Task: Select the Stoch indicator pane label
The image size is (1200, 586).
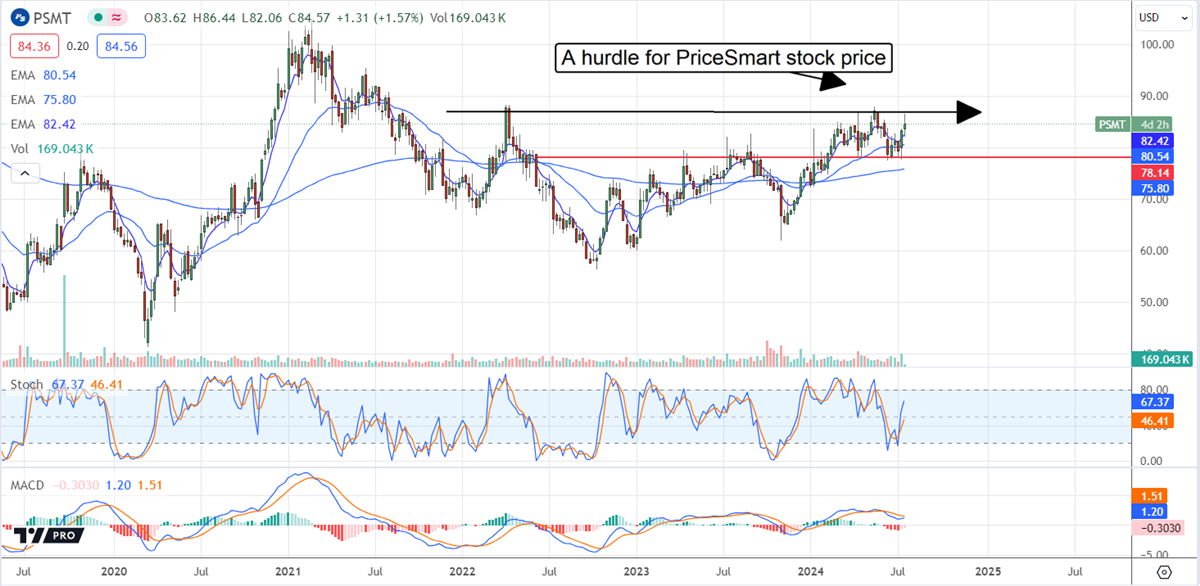Action: [x=26, y=385]
